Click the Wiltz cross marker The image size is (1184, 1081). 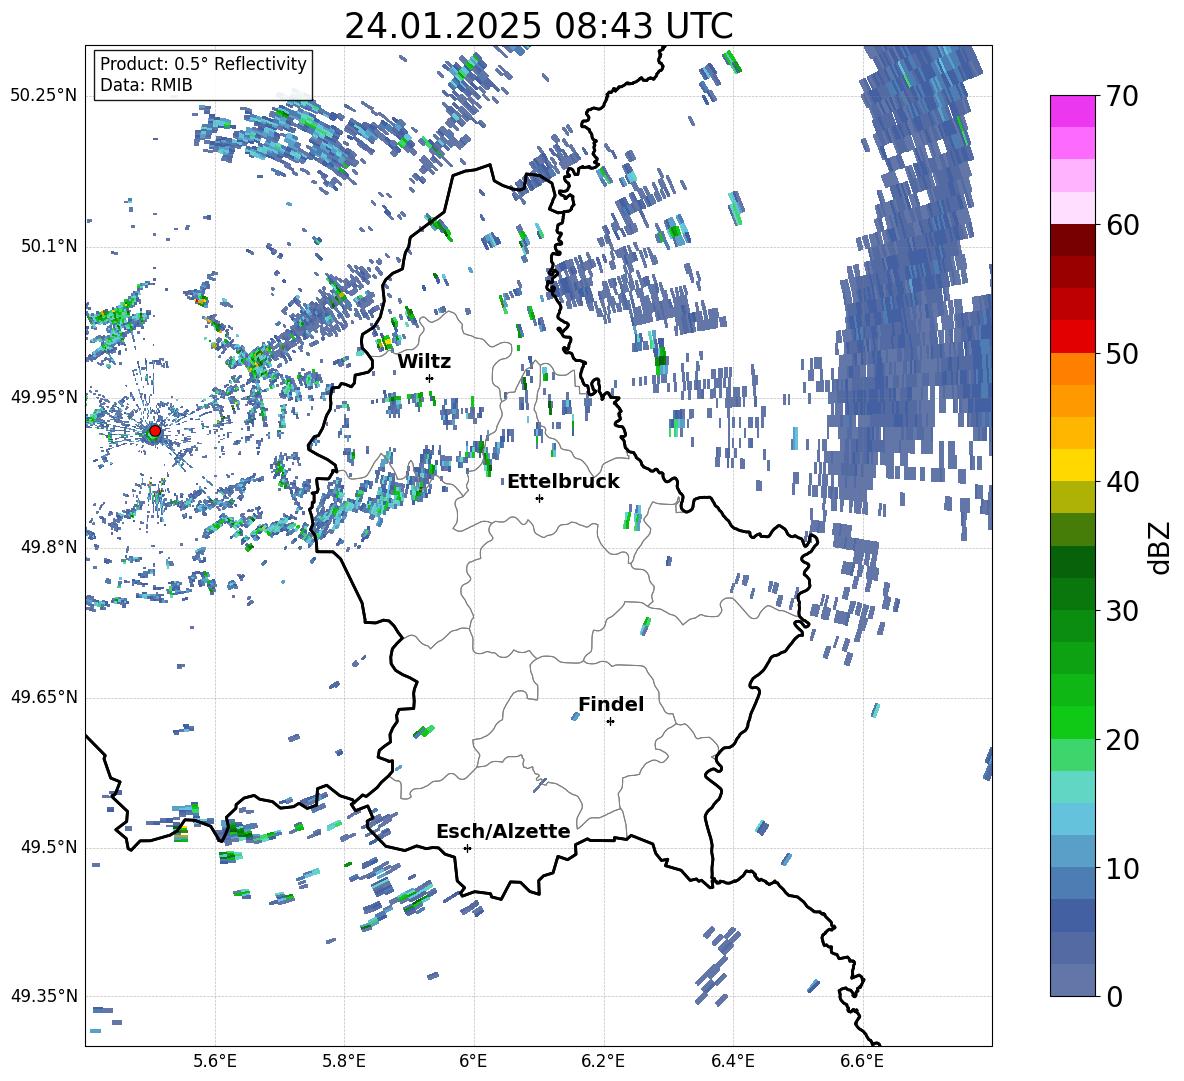[430, 378]
